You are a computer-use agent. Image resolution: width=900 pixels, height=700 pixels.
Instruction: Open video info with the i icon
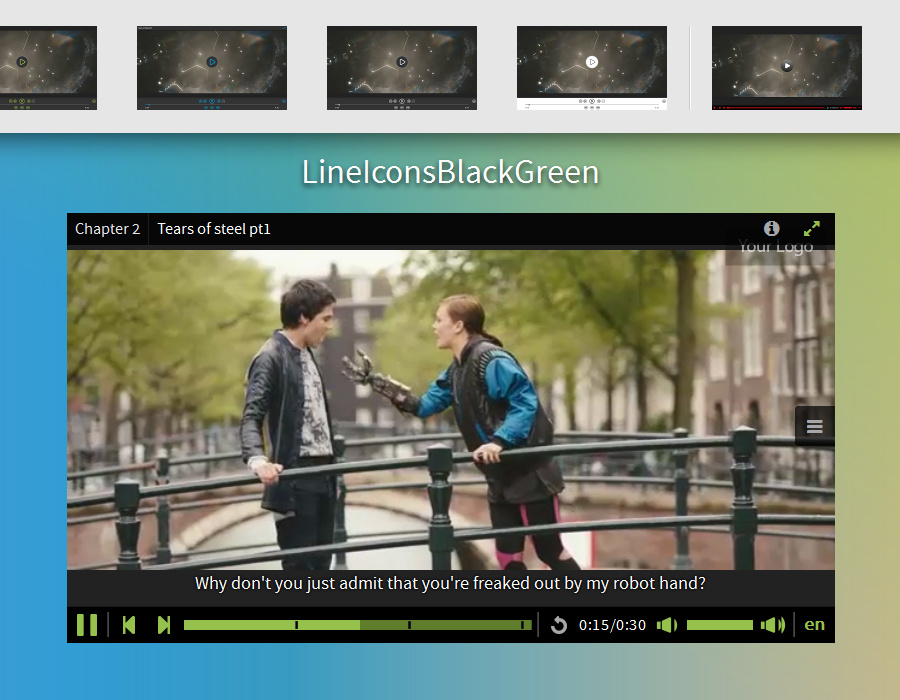[771, 228]
